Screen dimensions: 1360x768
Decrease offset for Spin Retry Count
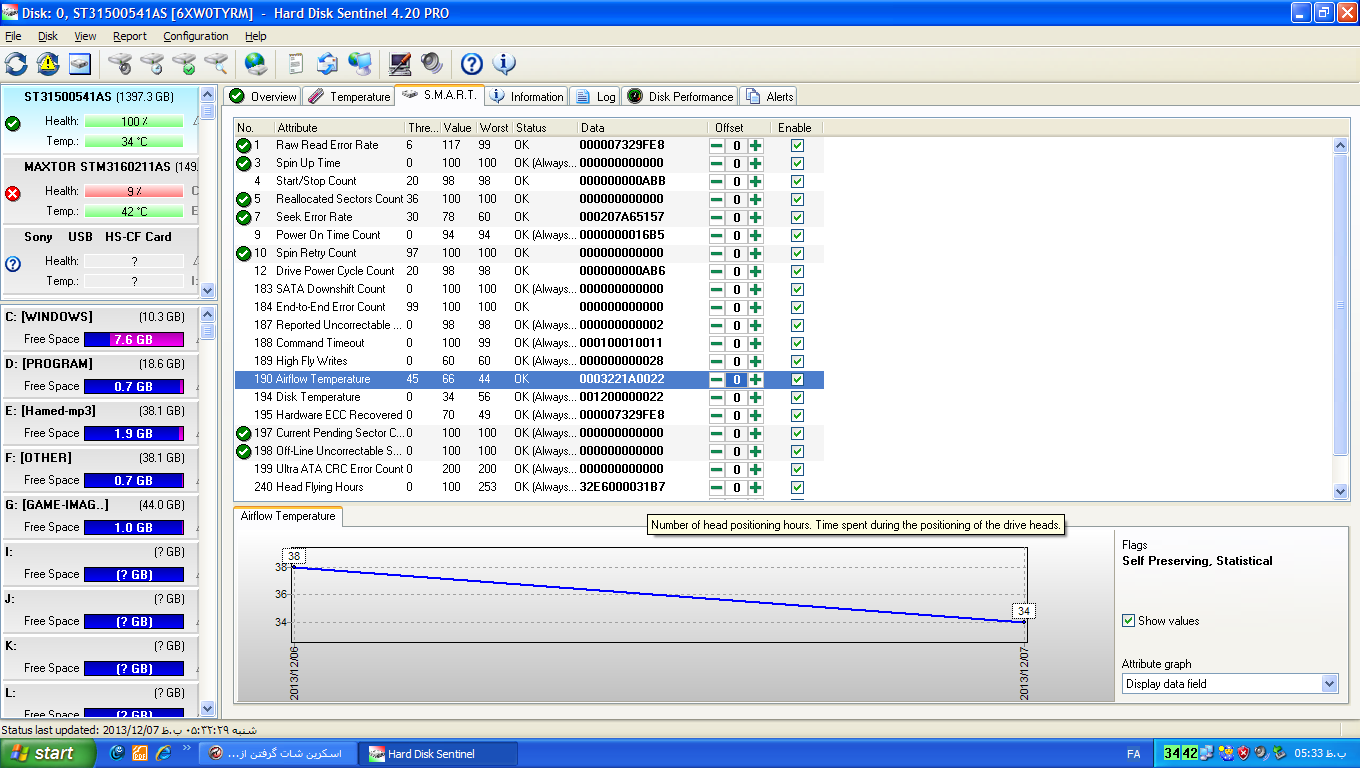[x=717, y=253]
